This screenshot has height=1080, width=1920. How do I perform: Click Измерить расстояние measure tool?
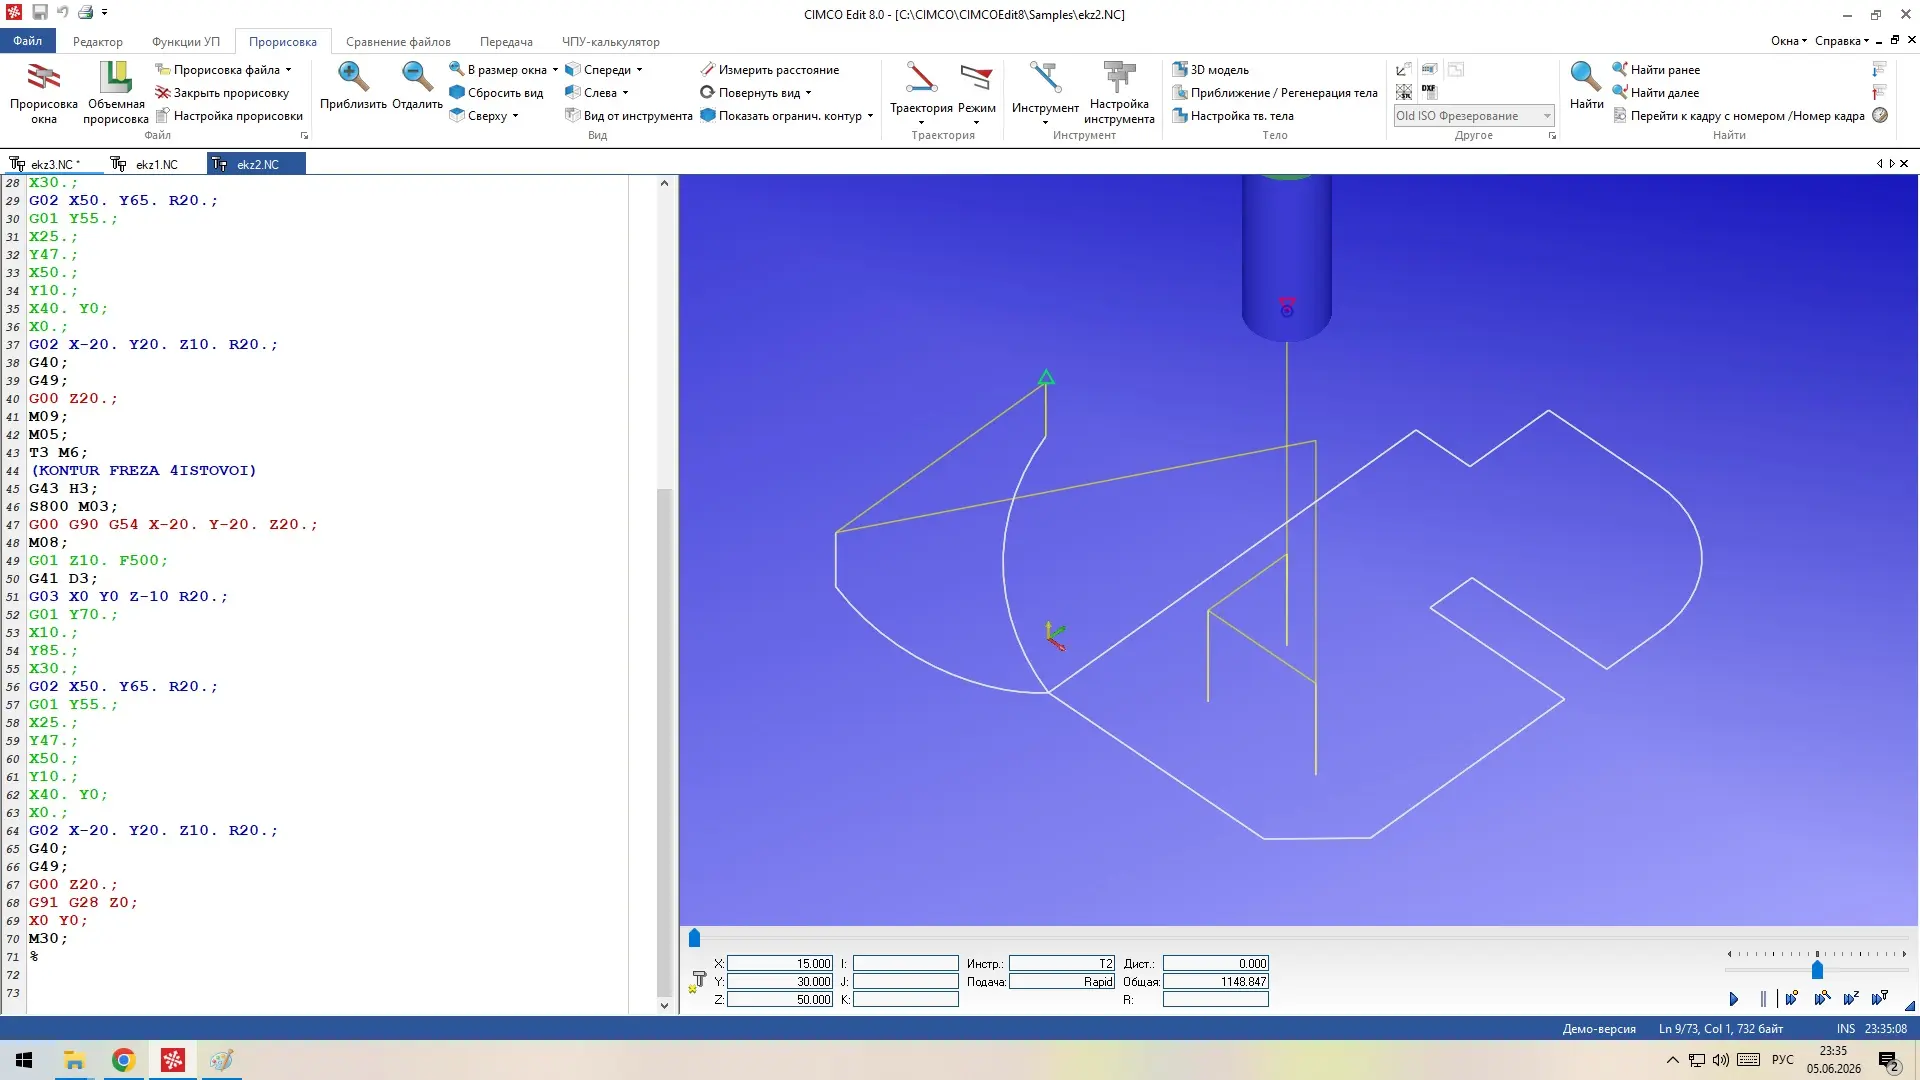769,69
